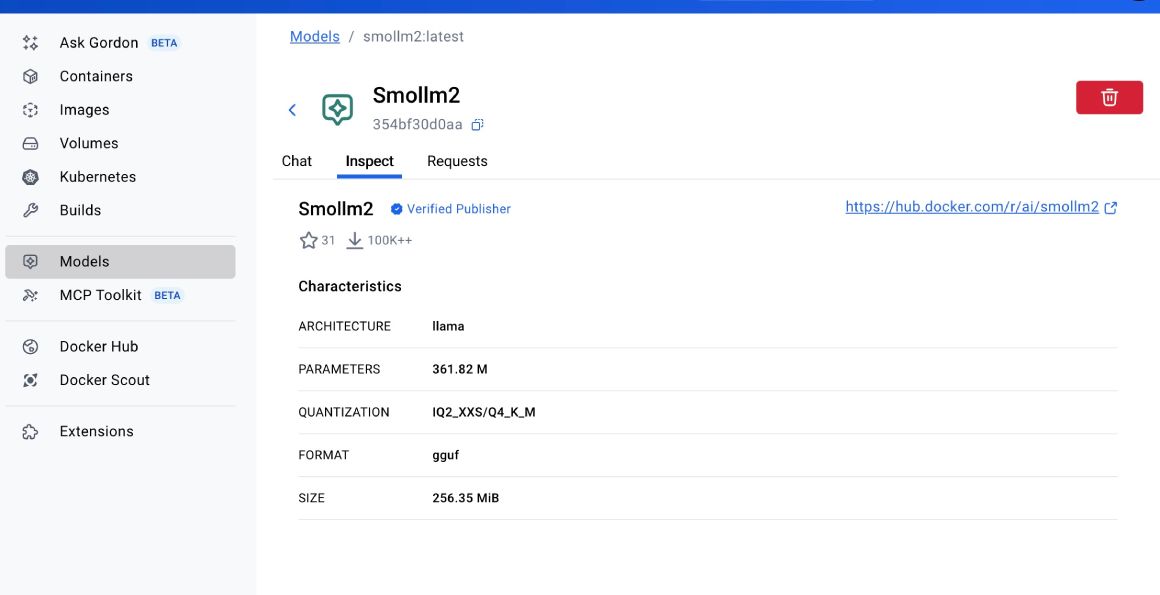Click the Models breadcrumb link

(x=314, y=35)
